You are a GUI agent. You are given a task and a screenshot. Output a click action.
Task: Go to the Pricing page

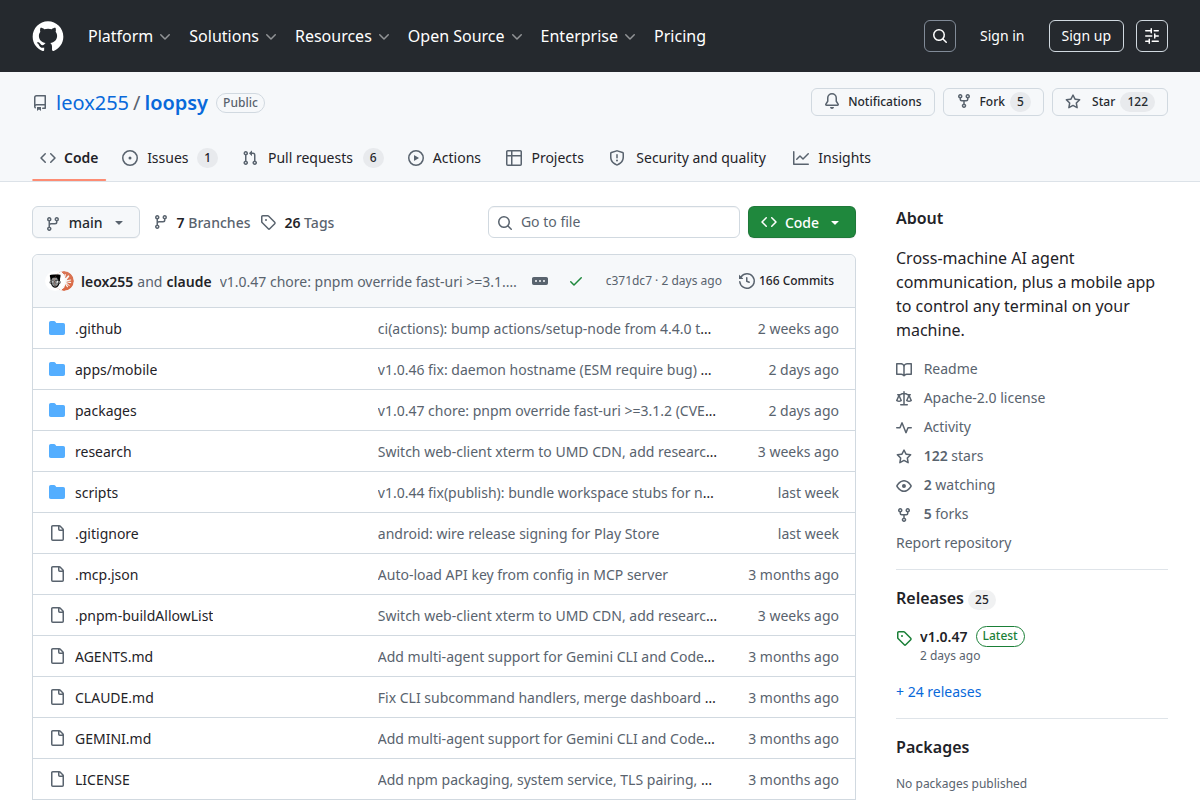coord(680,36)
